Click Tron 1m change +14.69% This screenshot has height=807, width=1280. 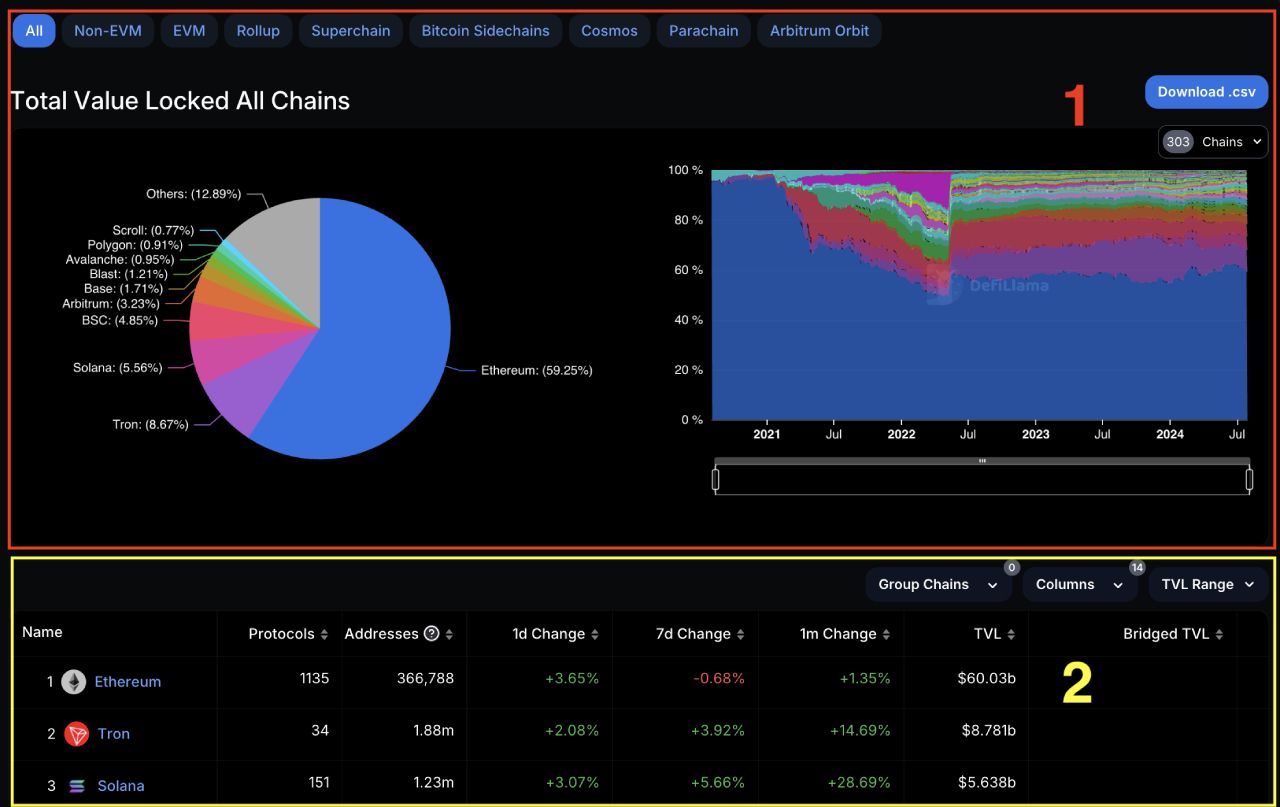860,731
